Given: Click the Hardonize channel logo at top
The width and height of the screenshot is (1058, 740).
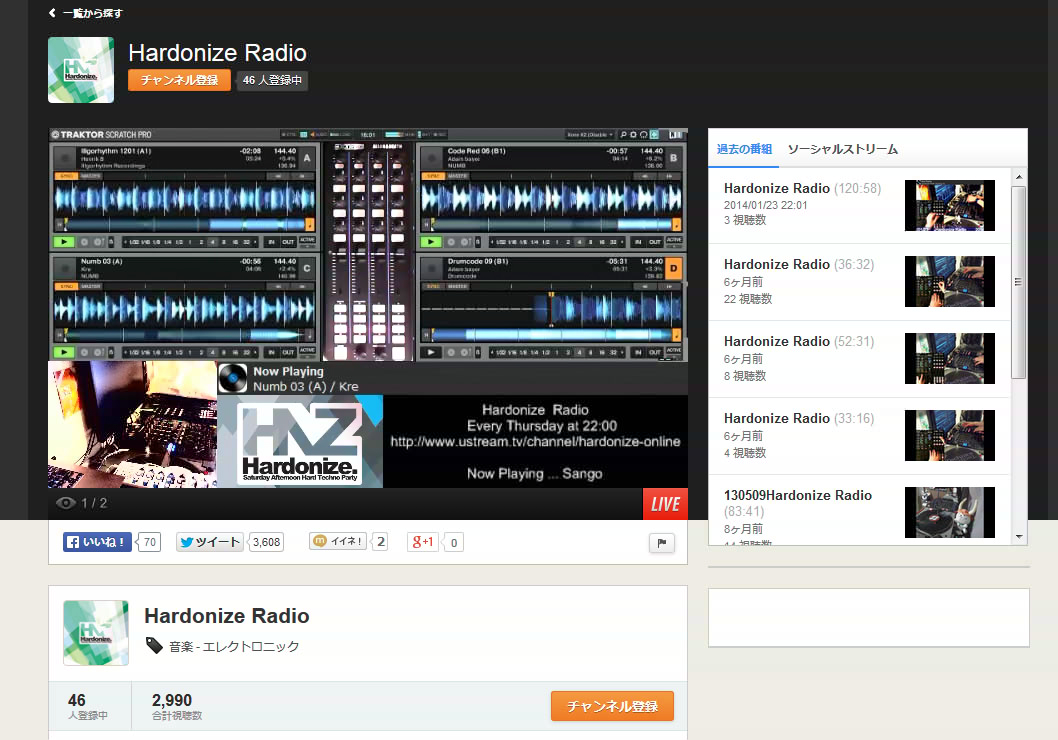Looking at the screenshot, I should (x=81, y=70).
